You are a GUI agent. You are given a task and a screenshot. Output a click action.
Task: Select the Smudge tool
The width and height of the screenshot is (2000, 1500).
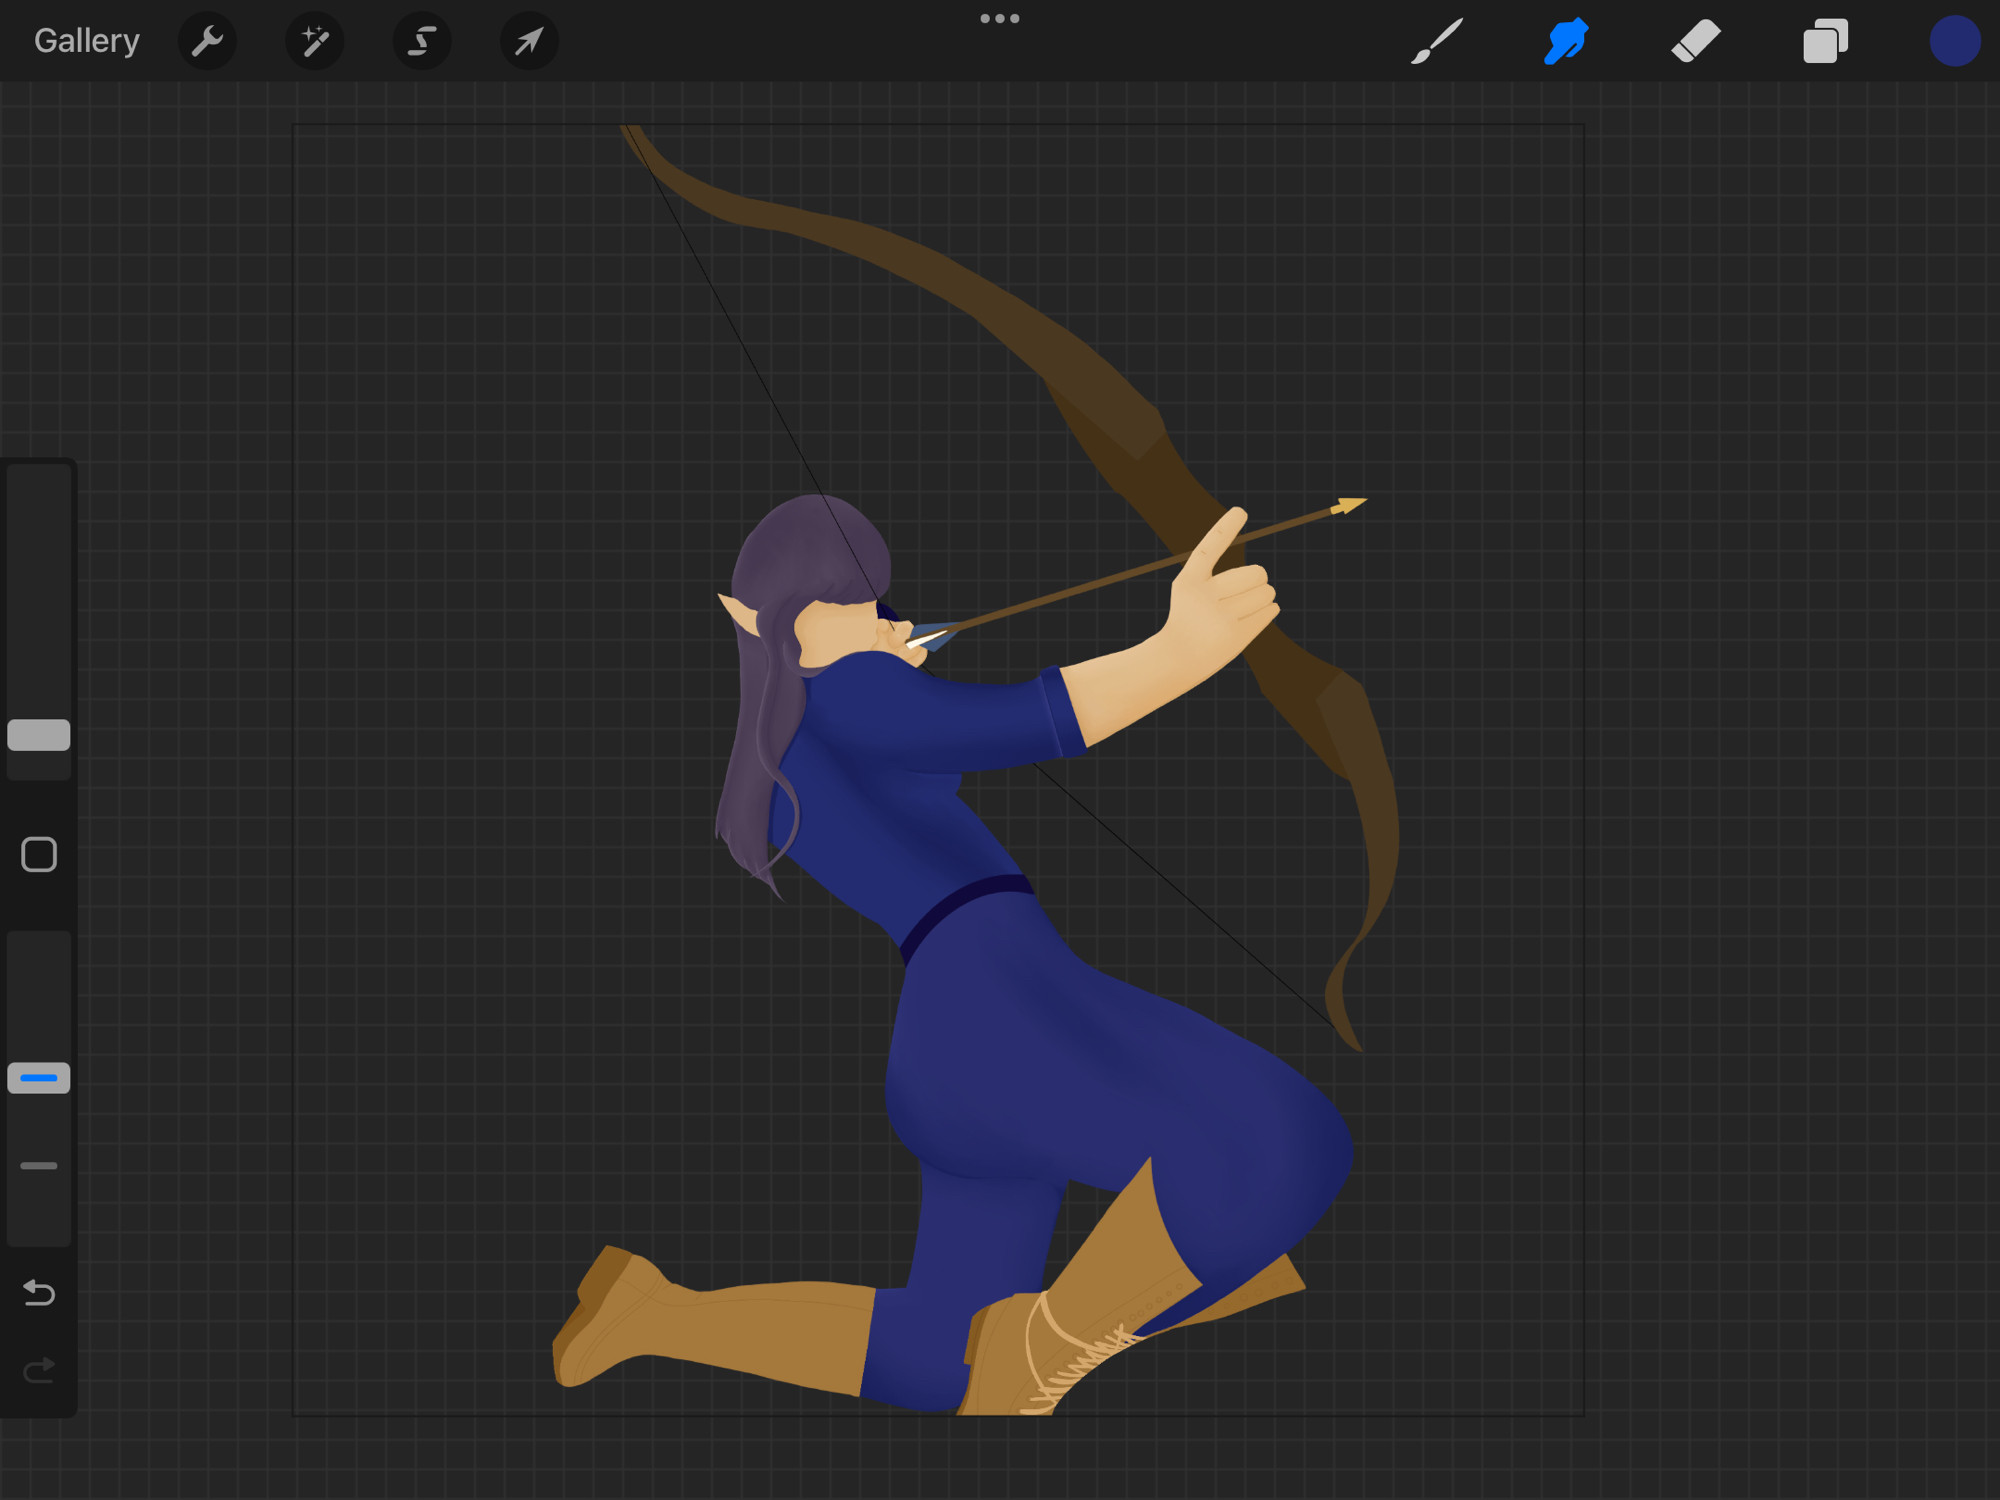pyautogui.click(x=1566, y=41)
